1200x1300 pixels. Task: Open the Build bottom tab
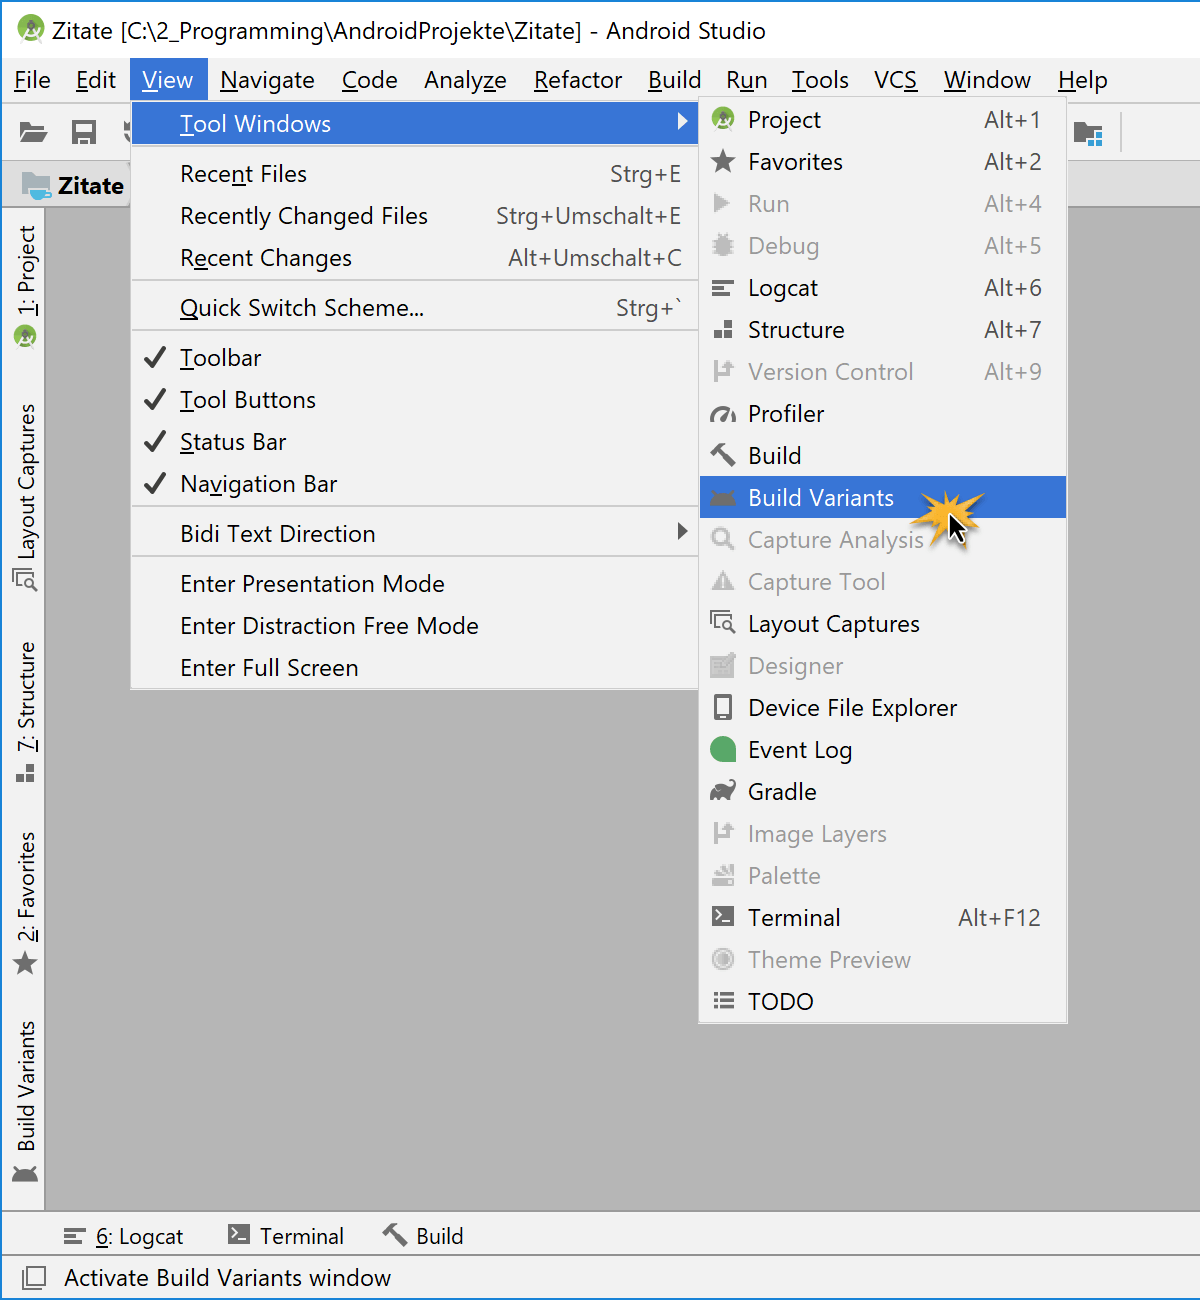(x=423, y=1236)
